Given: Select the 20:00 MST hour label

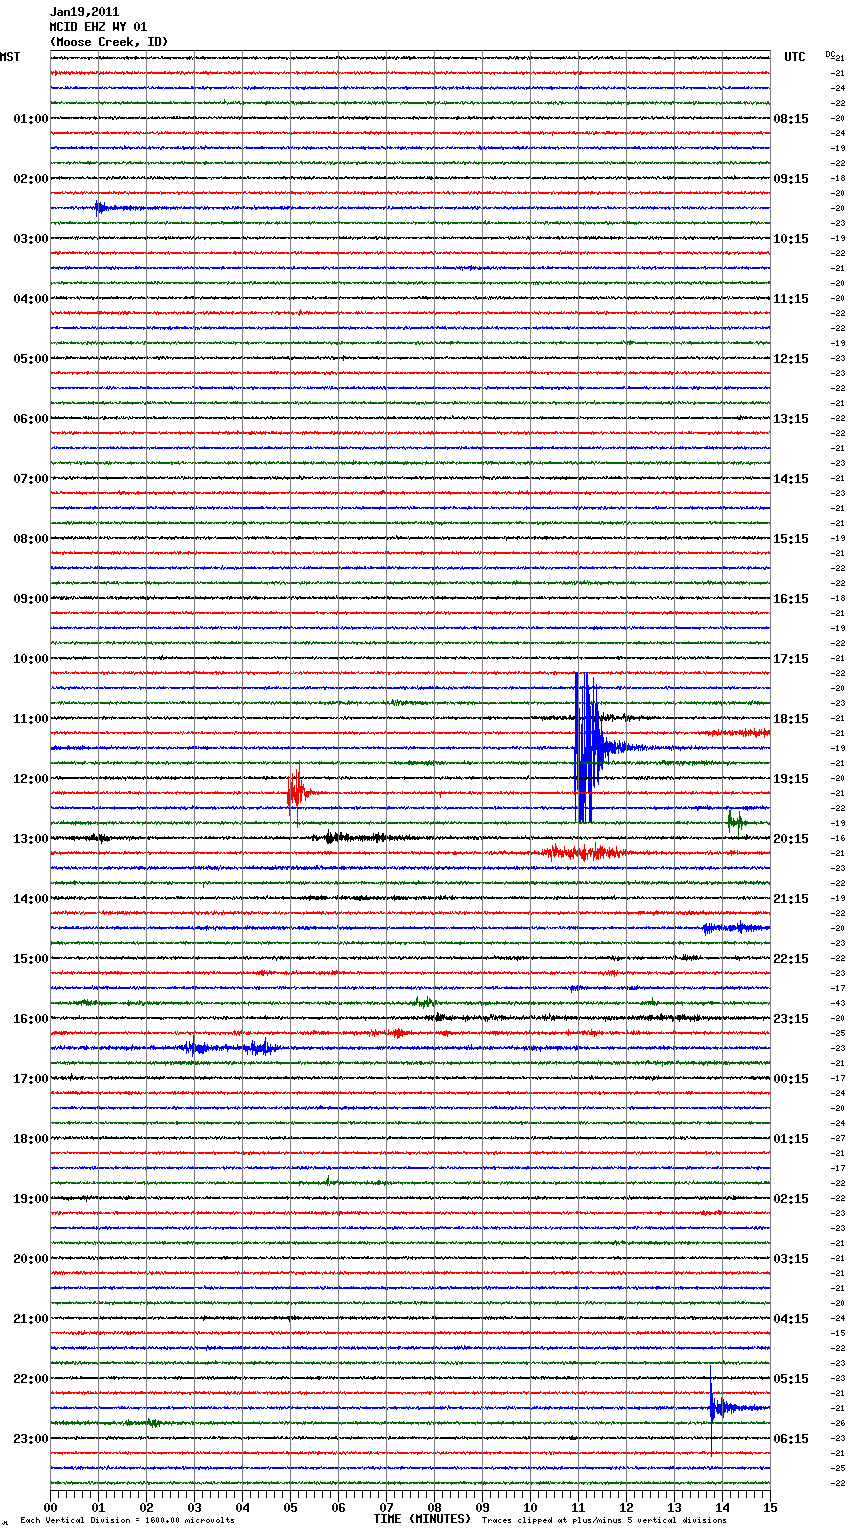Looking at the screenshot, I should pos(30,1259).
